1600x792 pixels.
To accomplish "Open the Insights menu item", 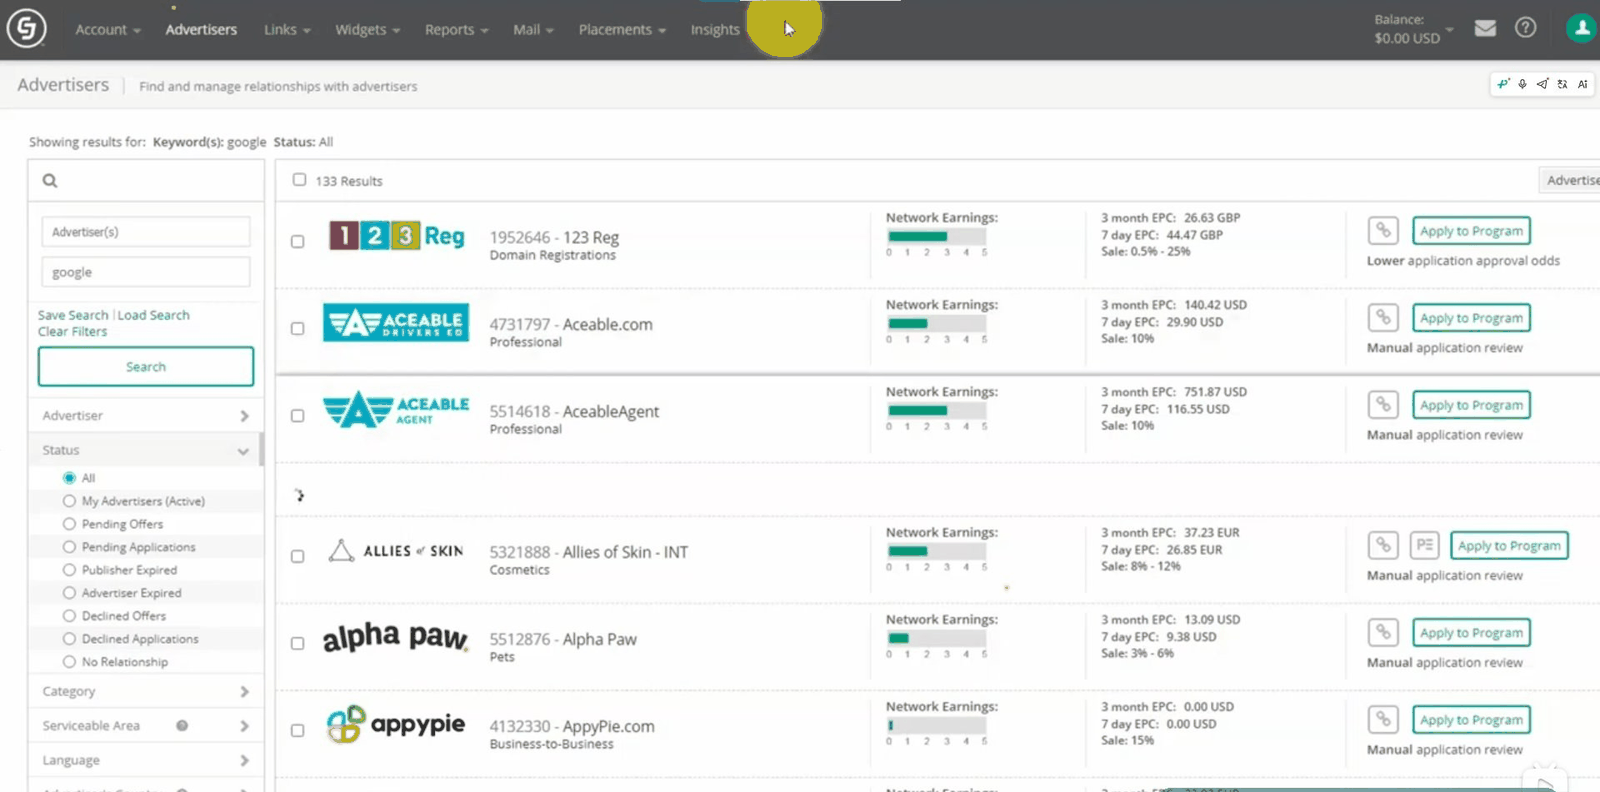I will pos(715,30).
